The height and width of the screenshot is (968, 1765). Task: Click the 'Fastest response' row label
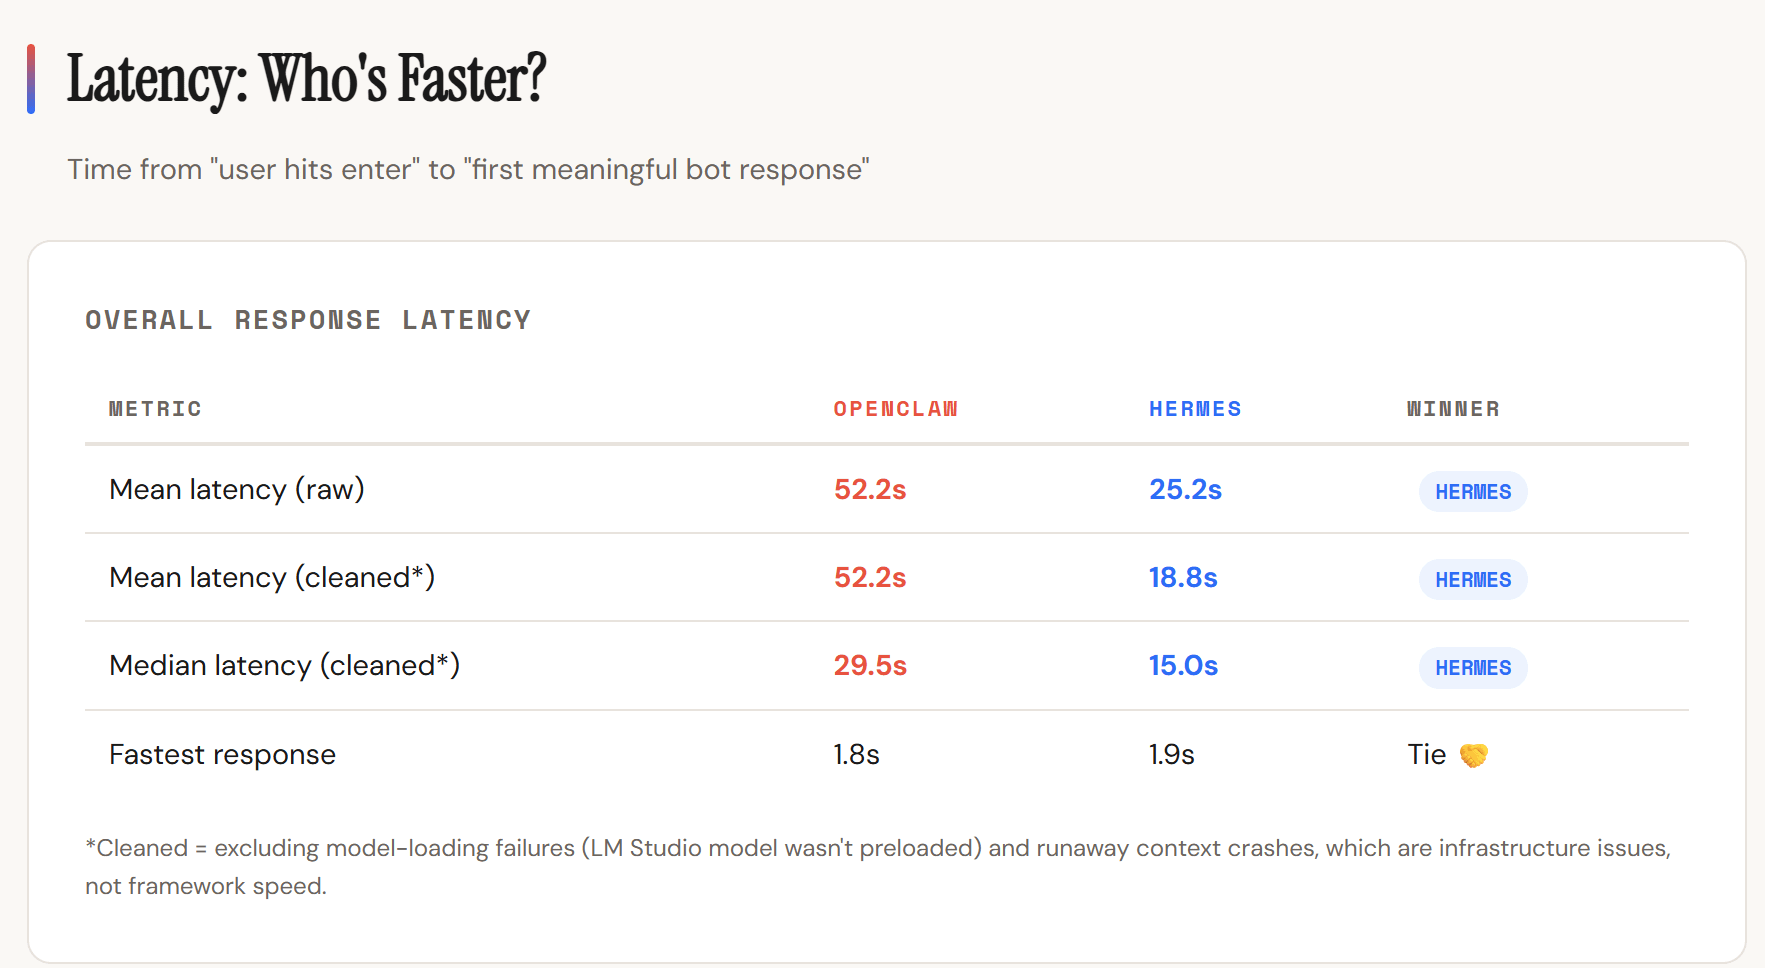point(222,755)
